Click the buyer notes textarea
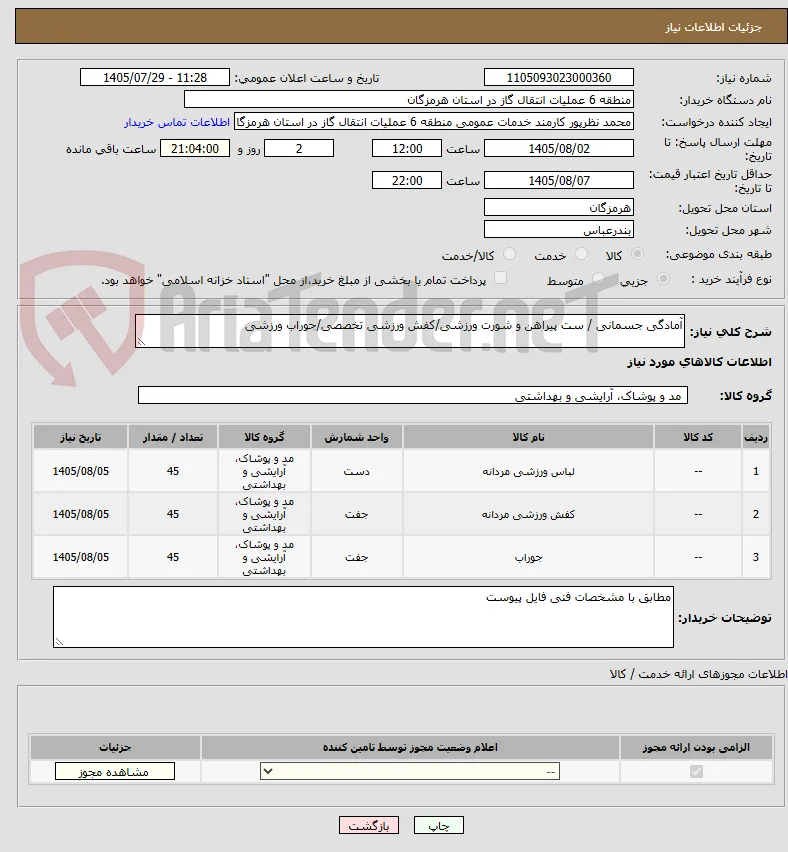788x852 pixels. pyautogui.click(x=364, y=617)
